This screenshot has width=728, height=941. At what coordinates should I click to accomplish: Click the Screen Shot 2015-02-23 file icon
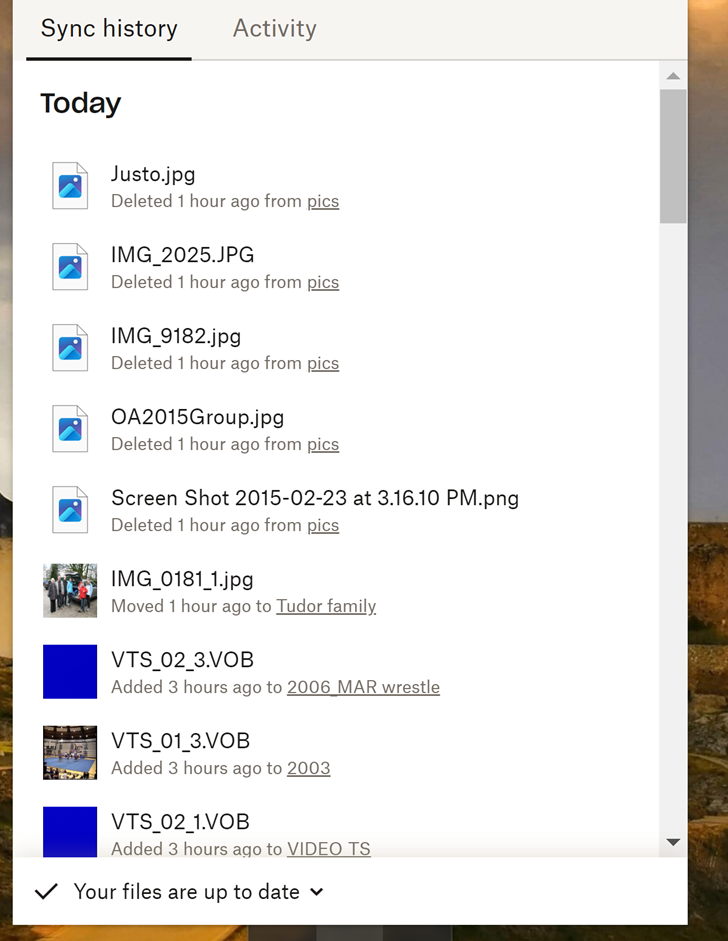70,510
